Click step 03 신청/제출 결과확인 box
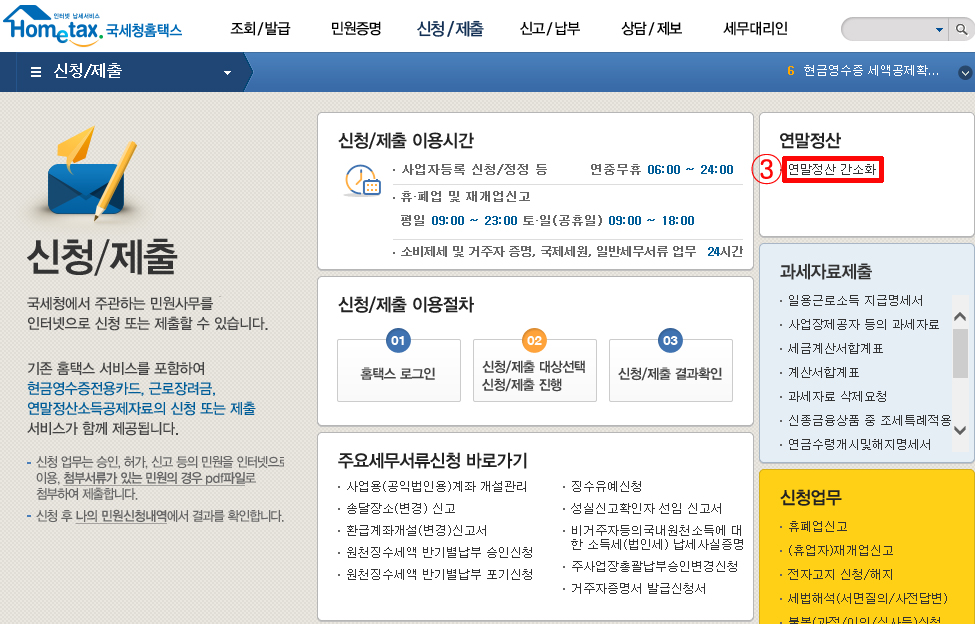975x624 pixels. point(670,370)
